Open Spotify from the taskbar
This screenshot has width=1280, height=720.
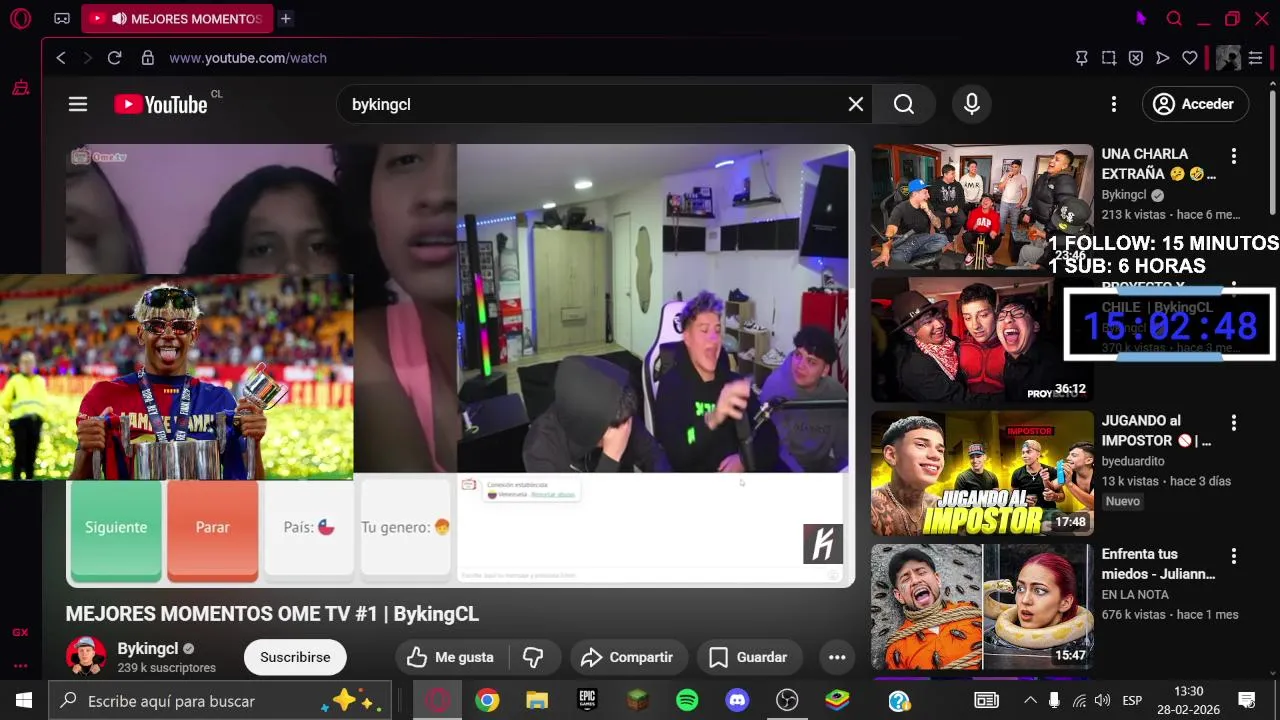[687, 701]
